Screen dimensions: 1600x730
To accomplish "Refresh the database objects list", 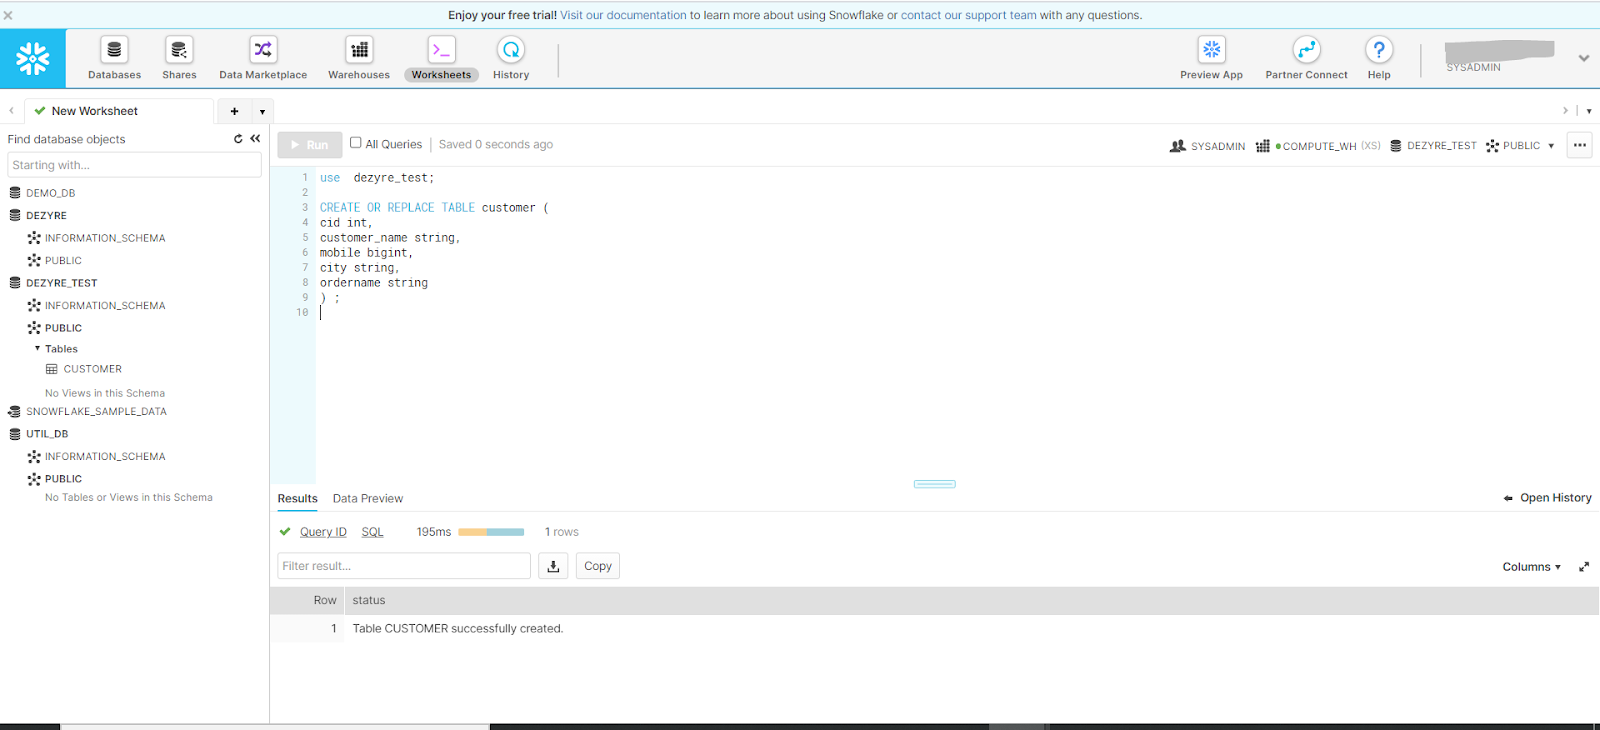I will click(238, 139).
